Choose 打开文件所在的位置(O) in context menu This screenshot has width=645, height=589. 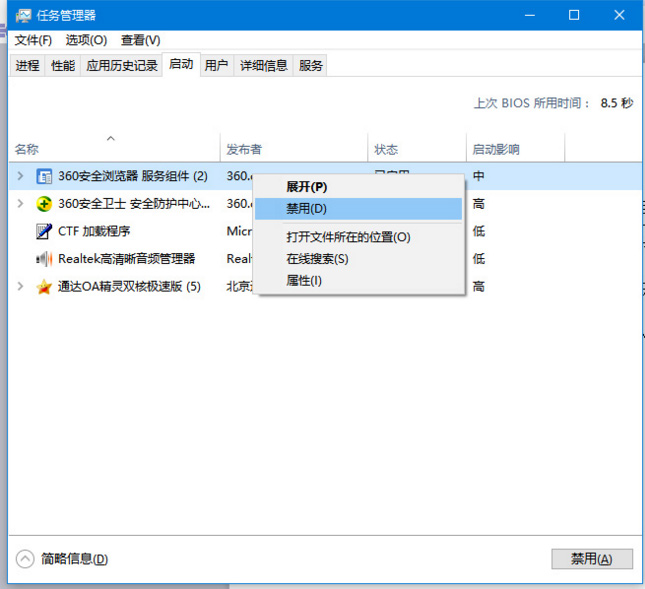pyautogui.click(x=358, y=237)
